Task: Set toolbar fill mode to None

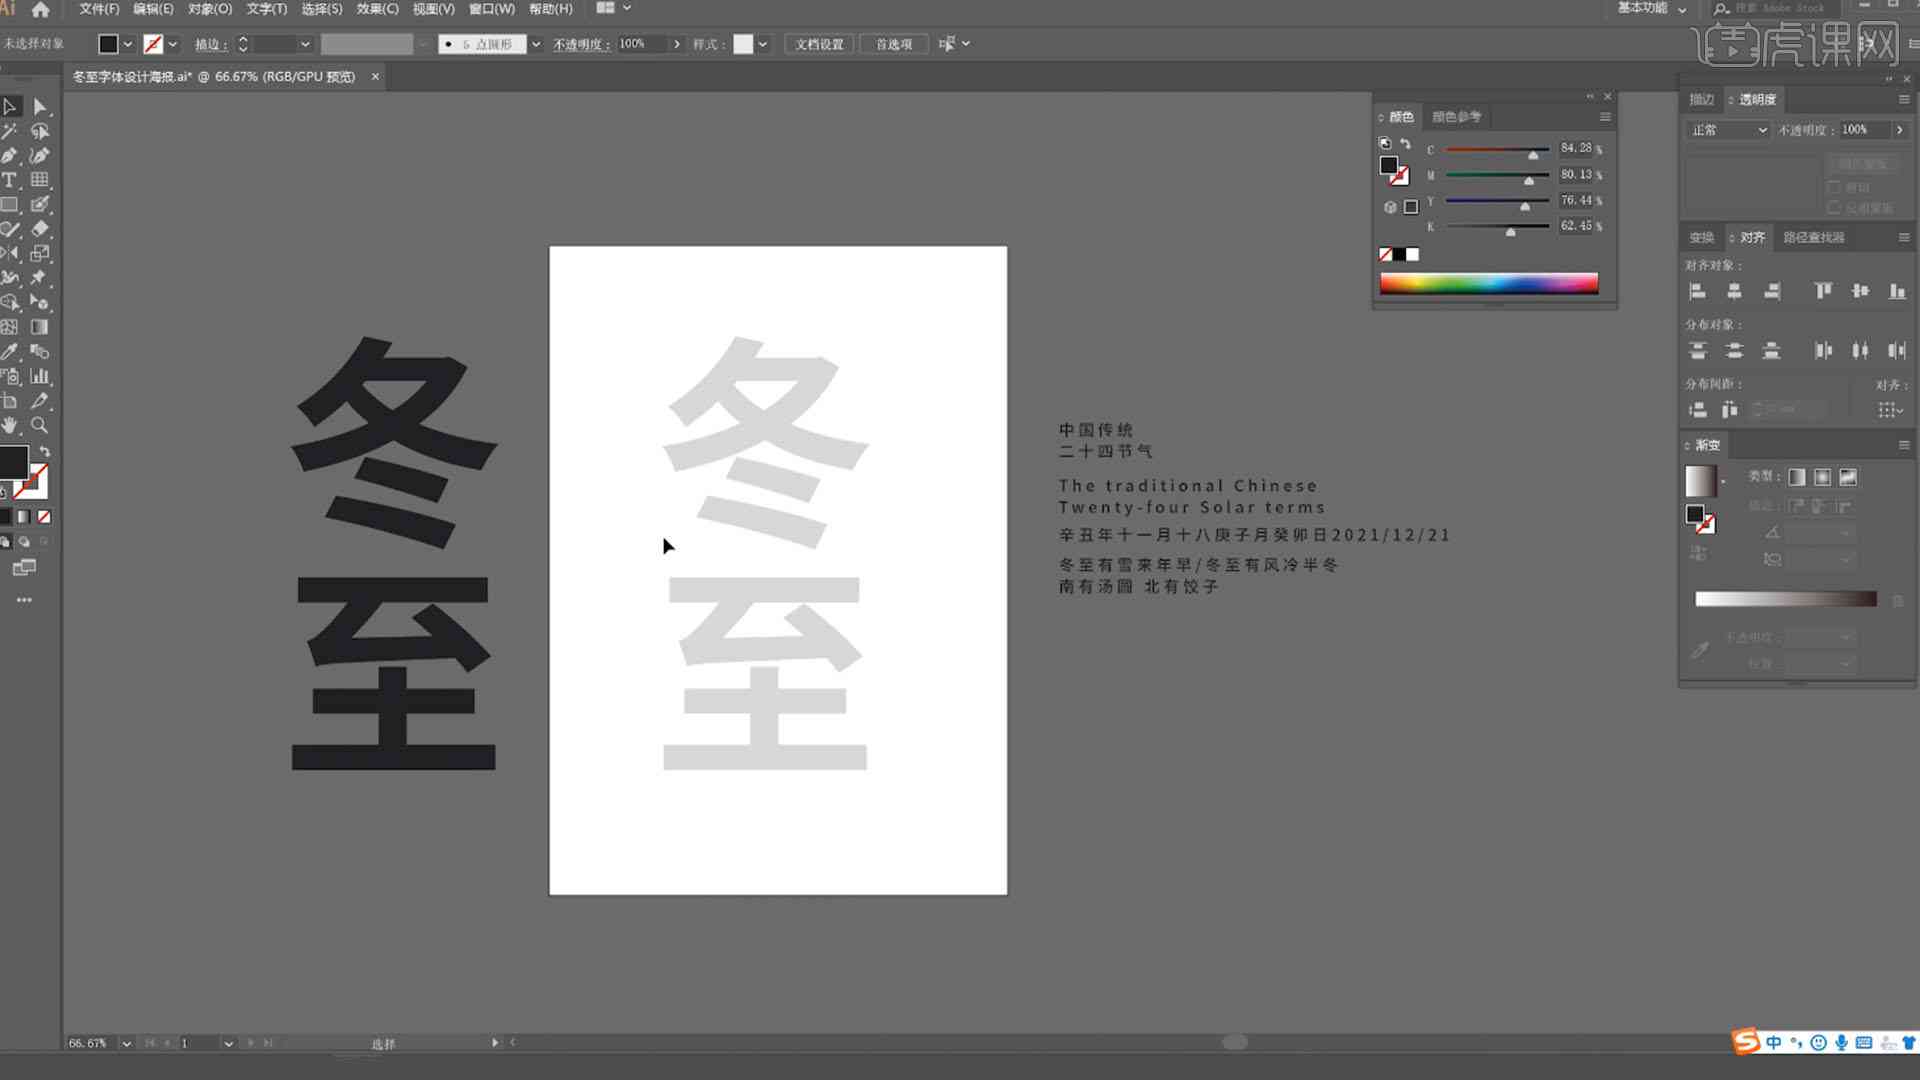Action: pos(44,517)
